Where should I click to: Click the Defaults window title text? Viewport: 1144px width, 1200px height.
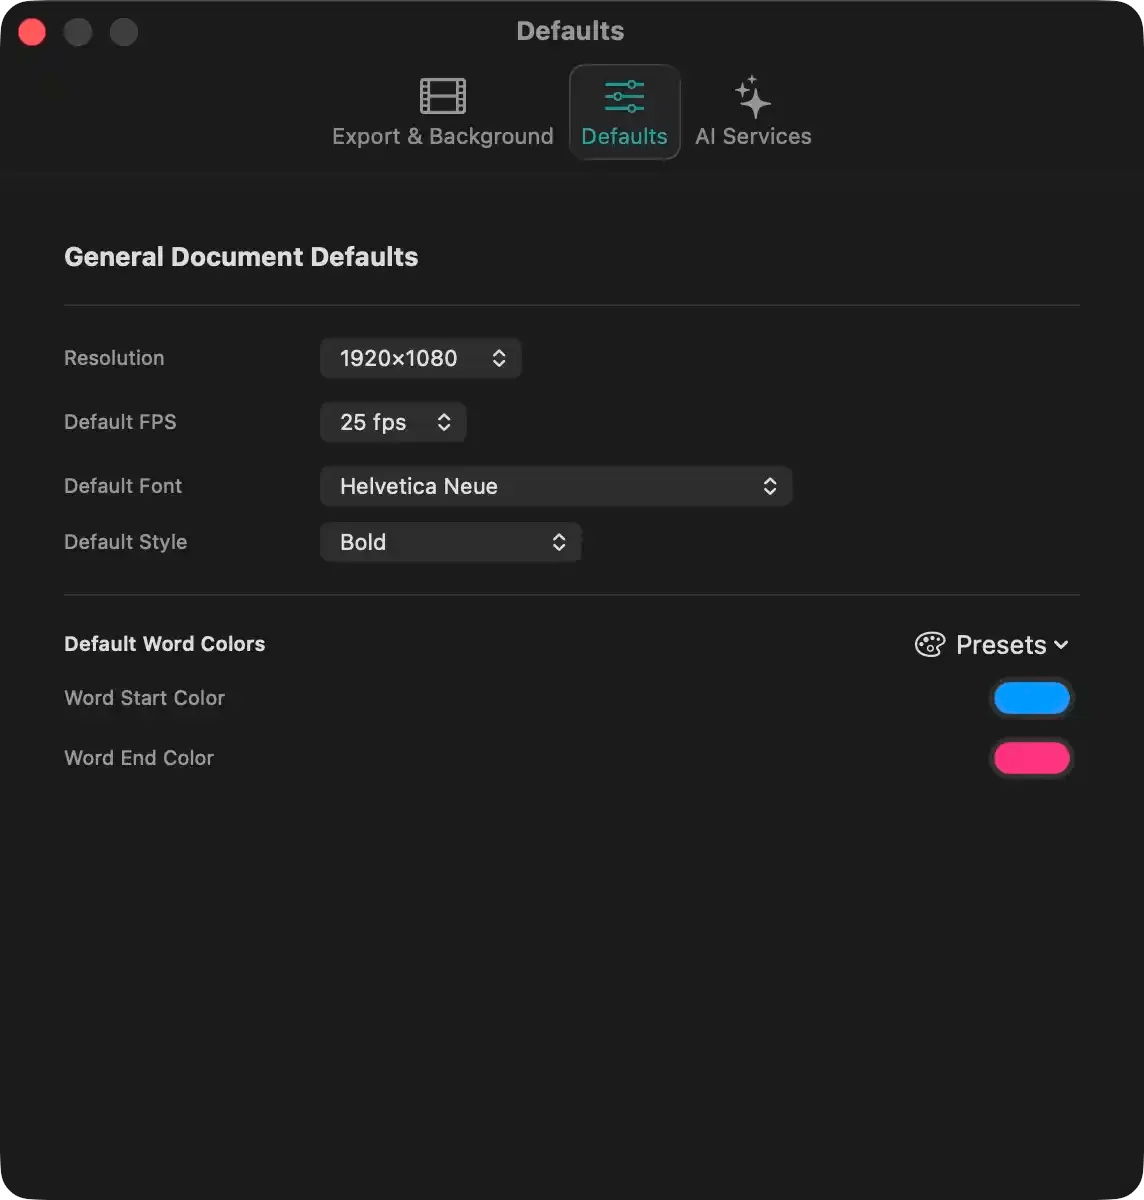(570, 31)
